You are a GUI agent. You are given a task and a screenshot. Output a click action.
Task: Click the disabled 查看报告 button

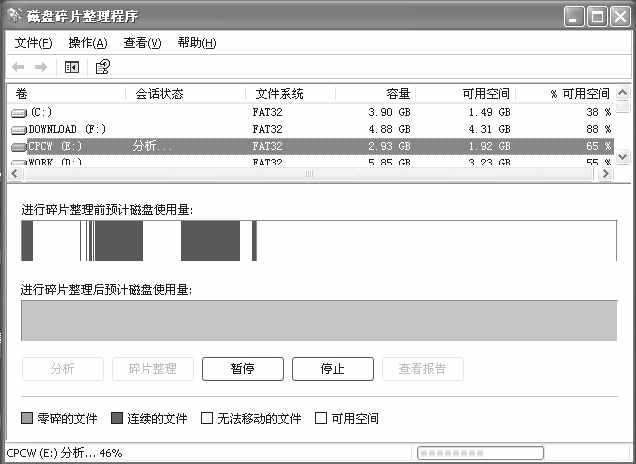pos(423,369)
